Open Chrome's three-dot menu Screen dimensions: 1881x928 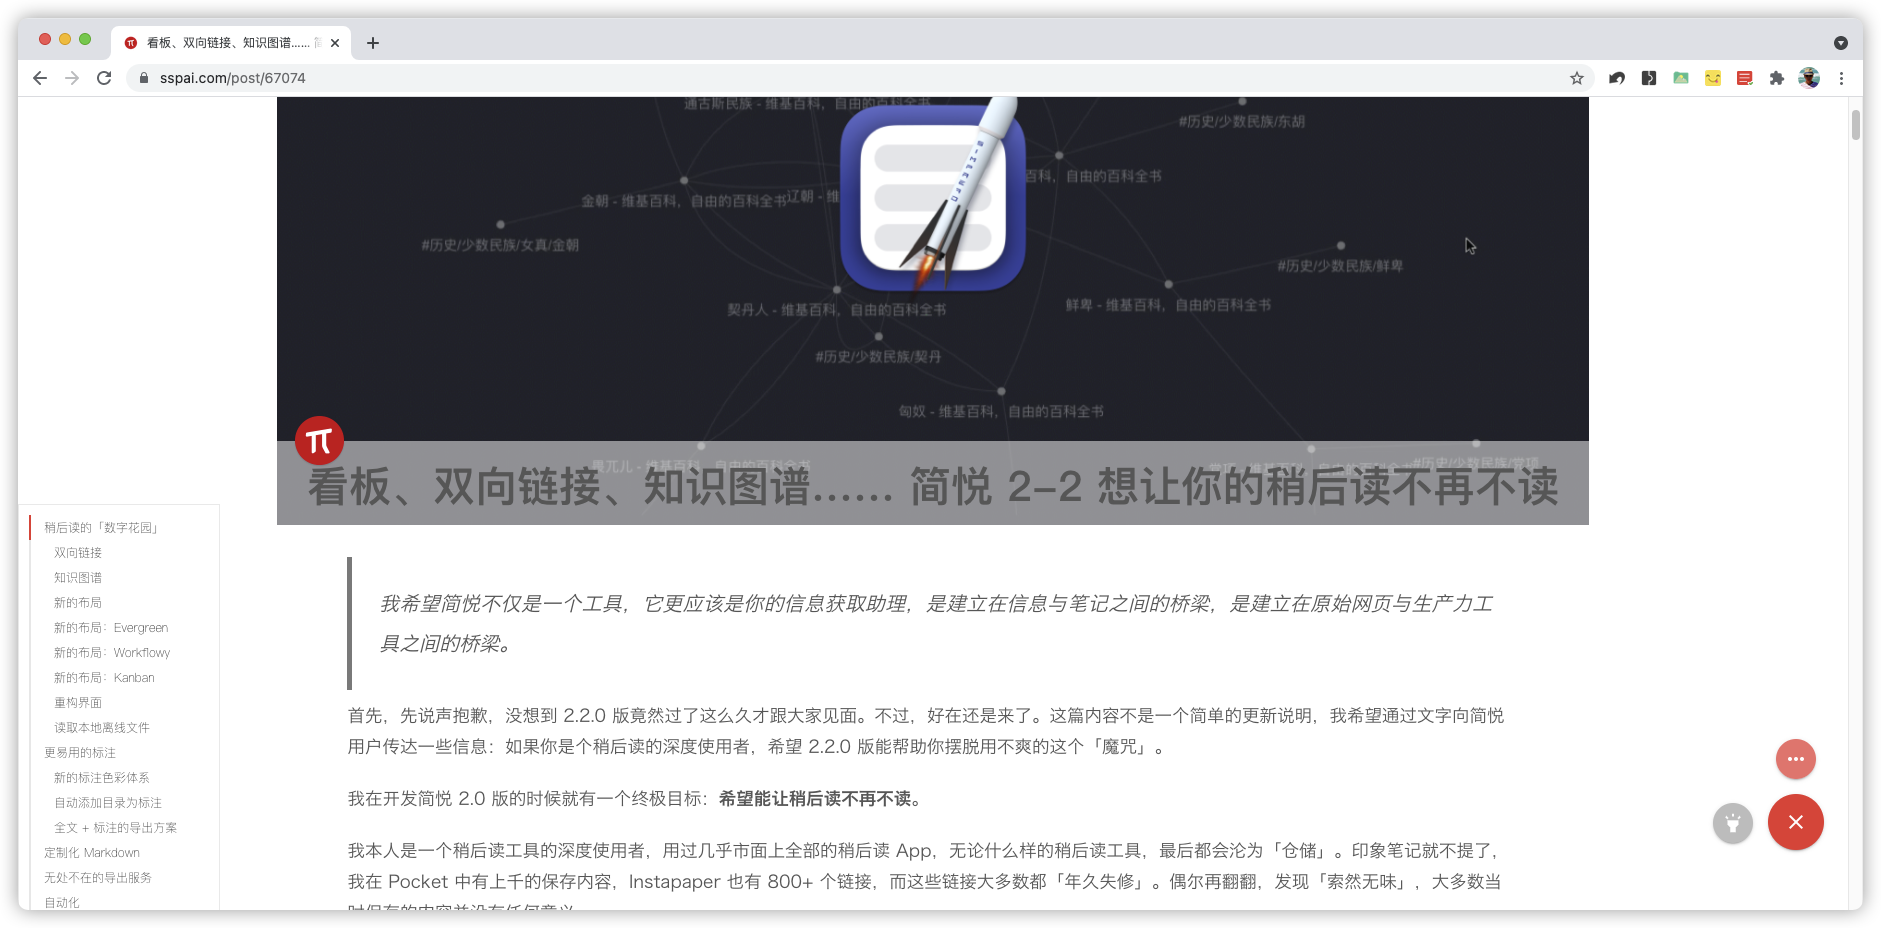[x=1841, y=78]
